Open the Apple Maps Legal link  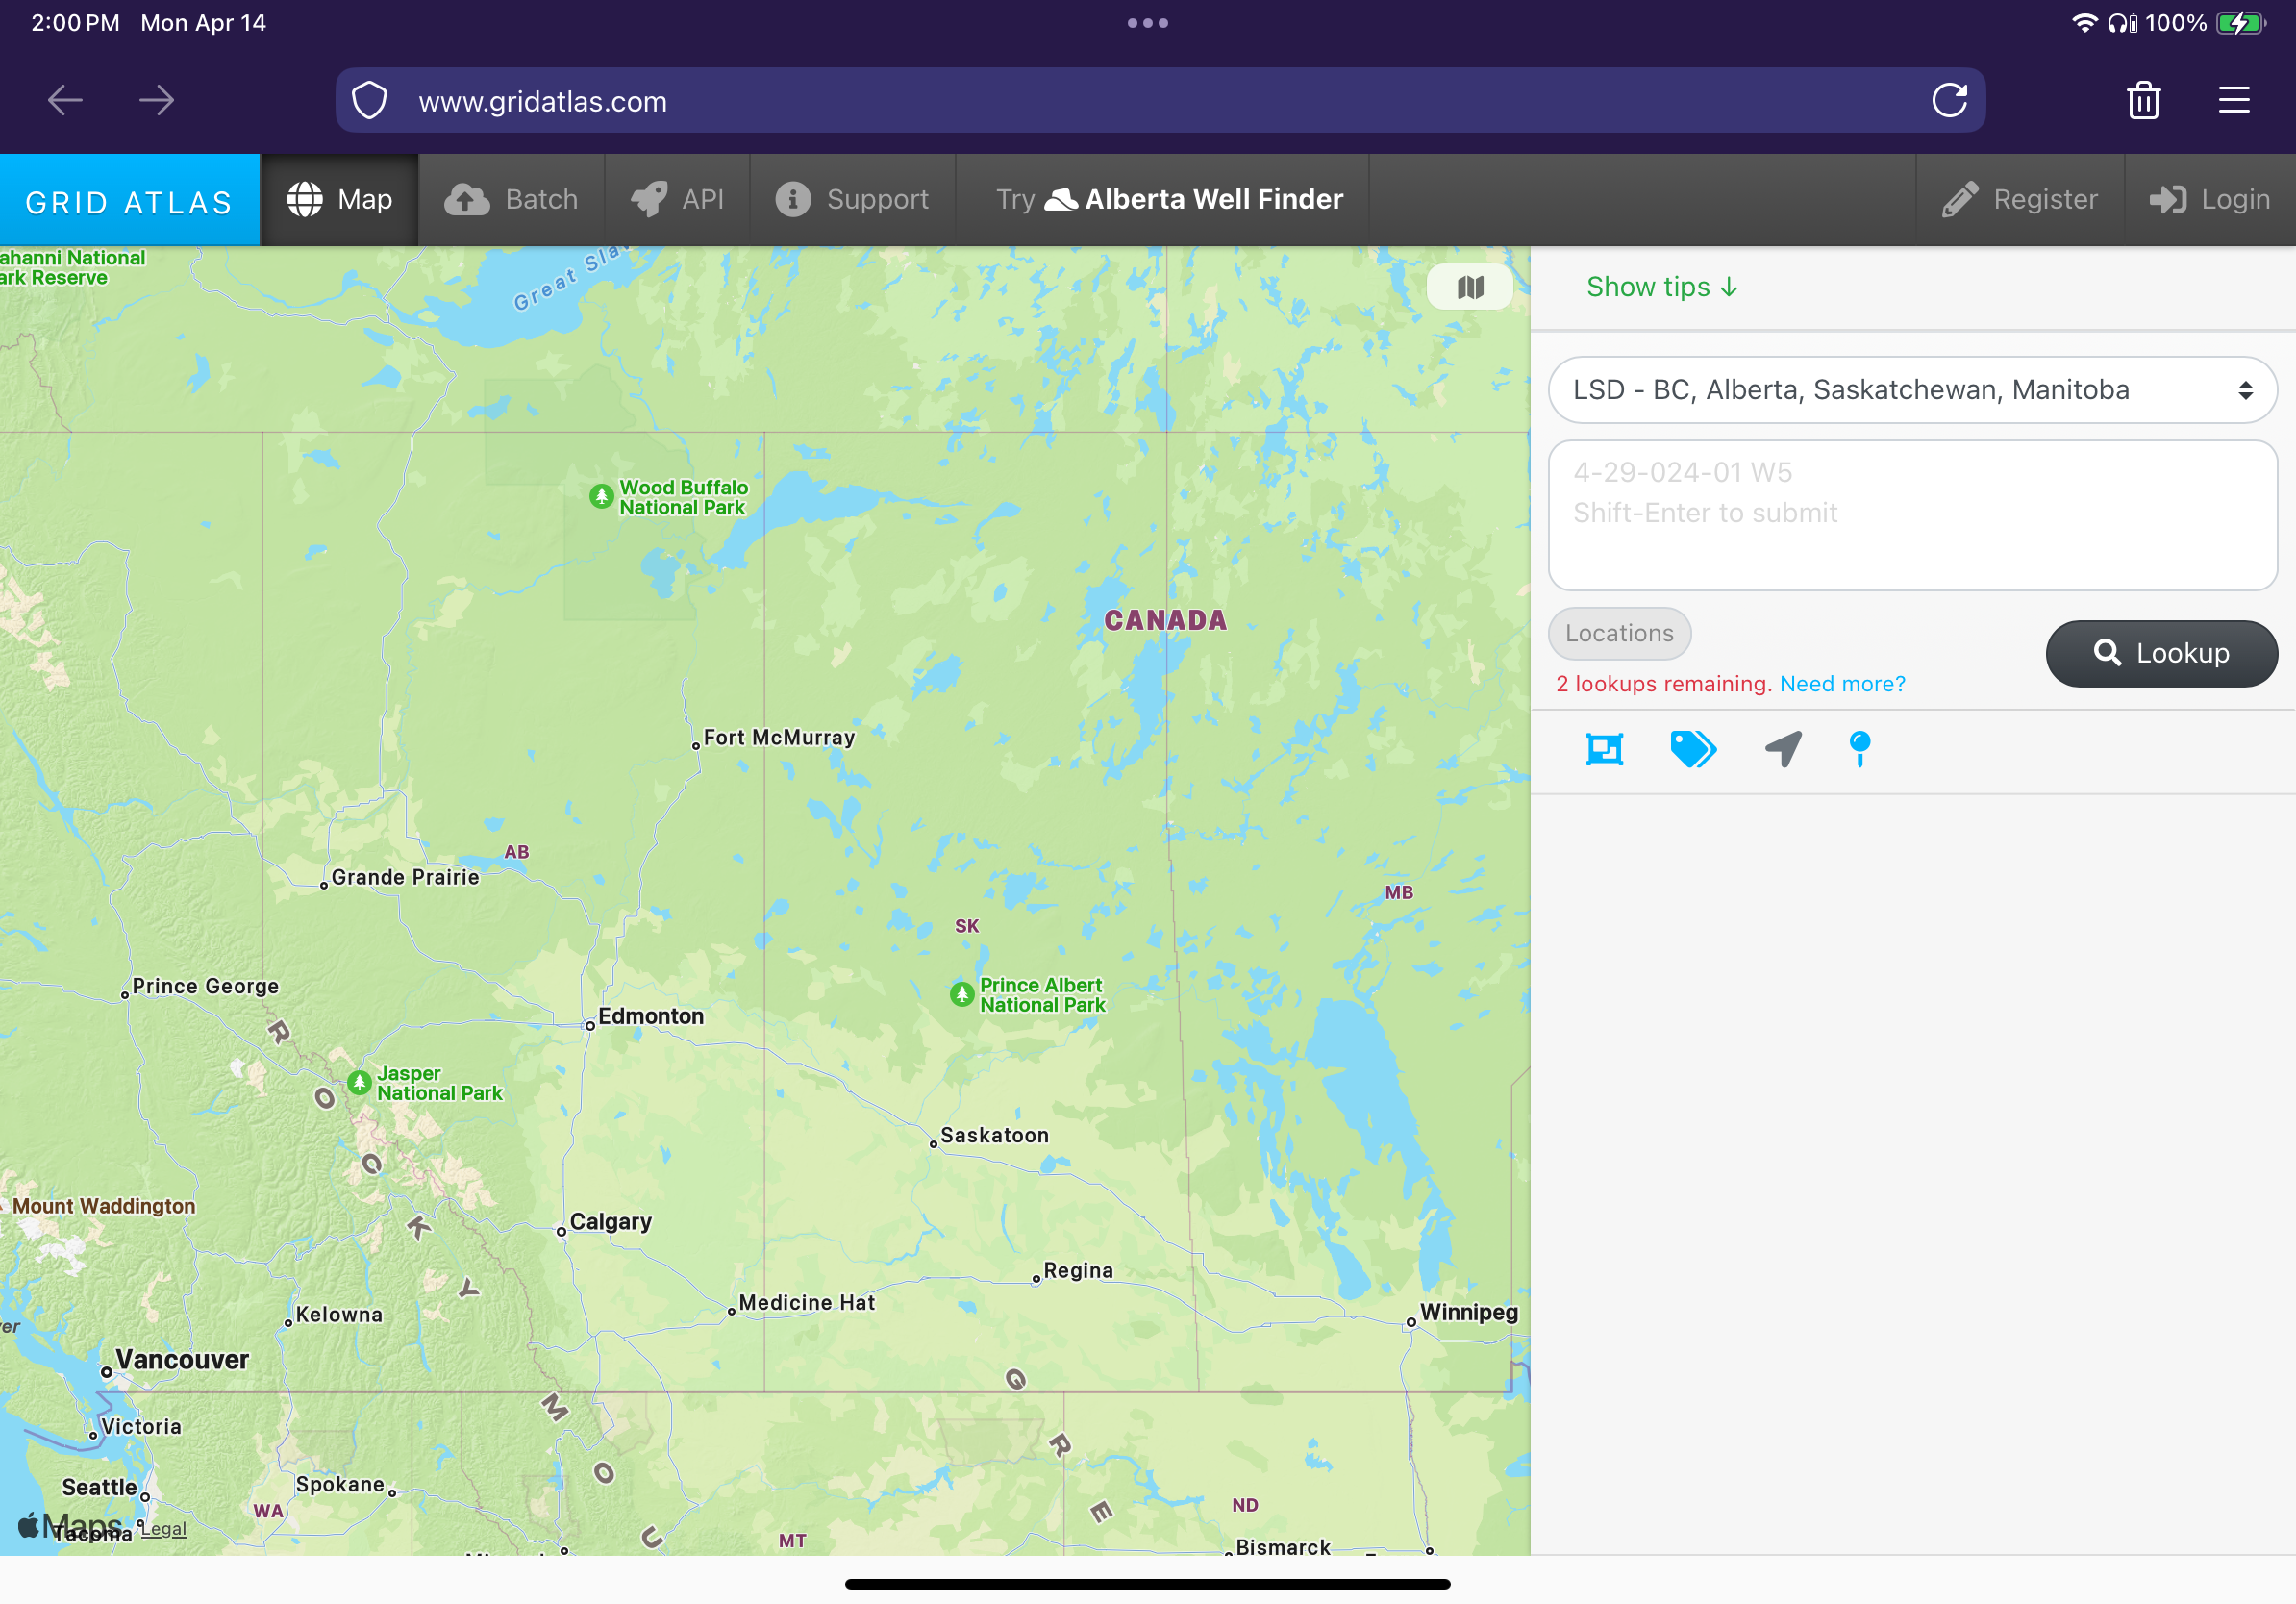(164, 1529)
